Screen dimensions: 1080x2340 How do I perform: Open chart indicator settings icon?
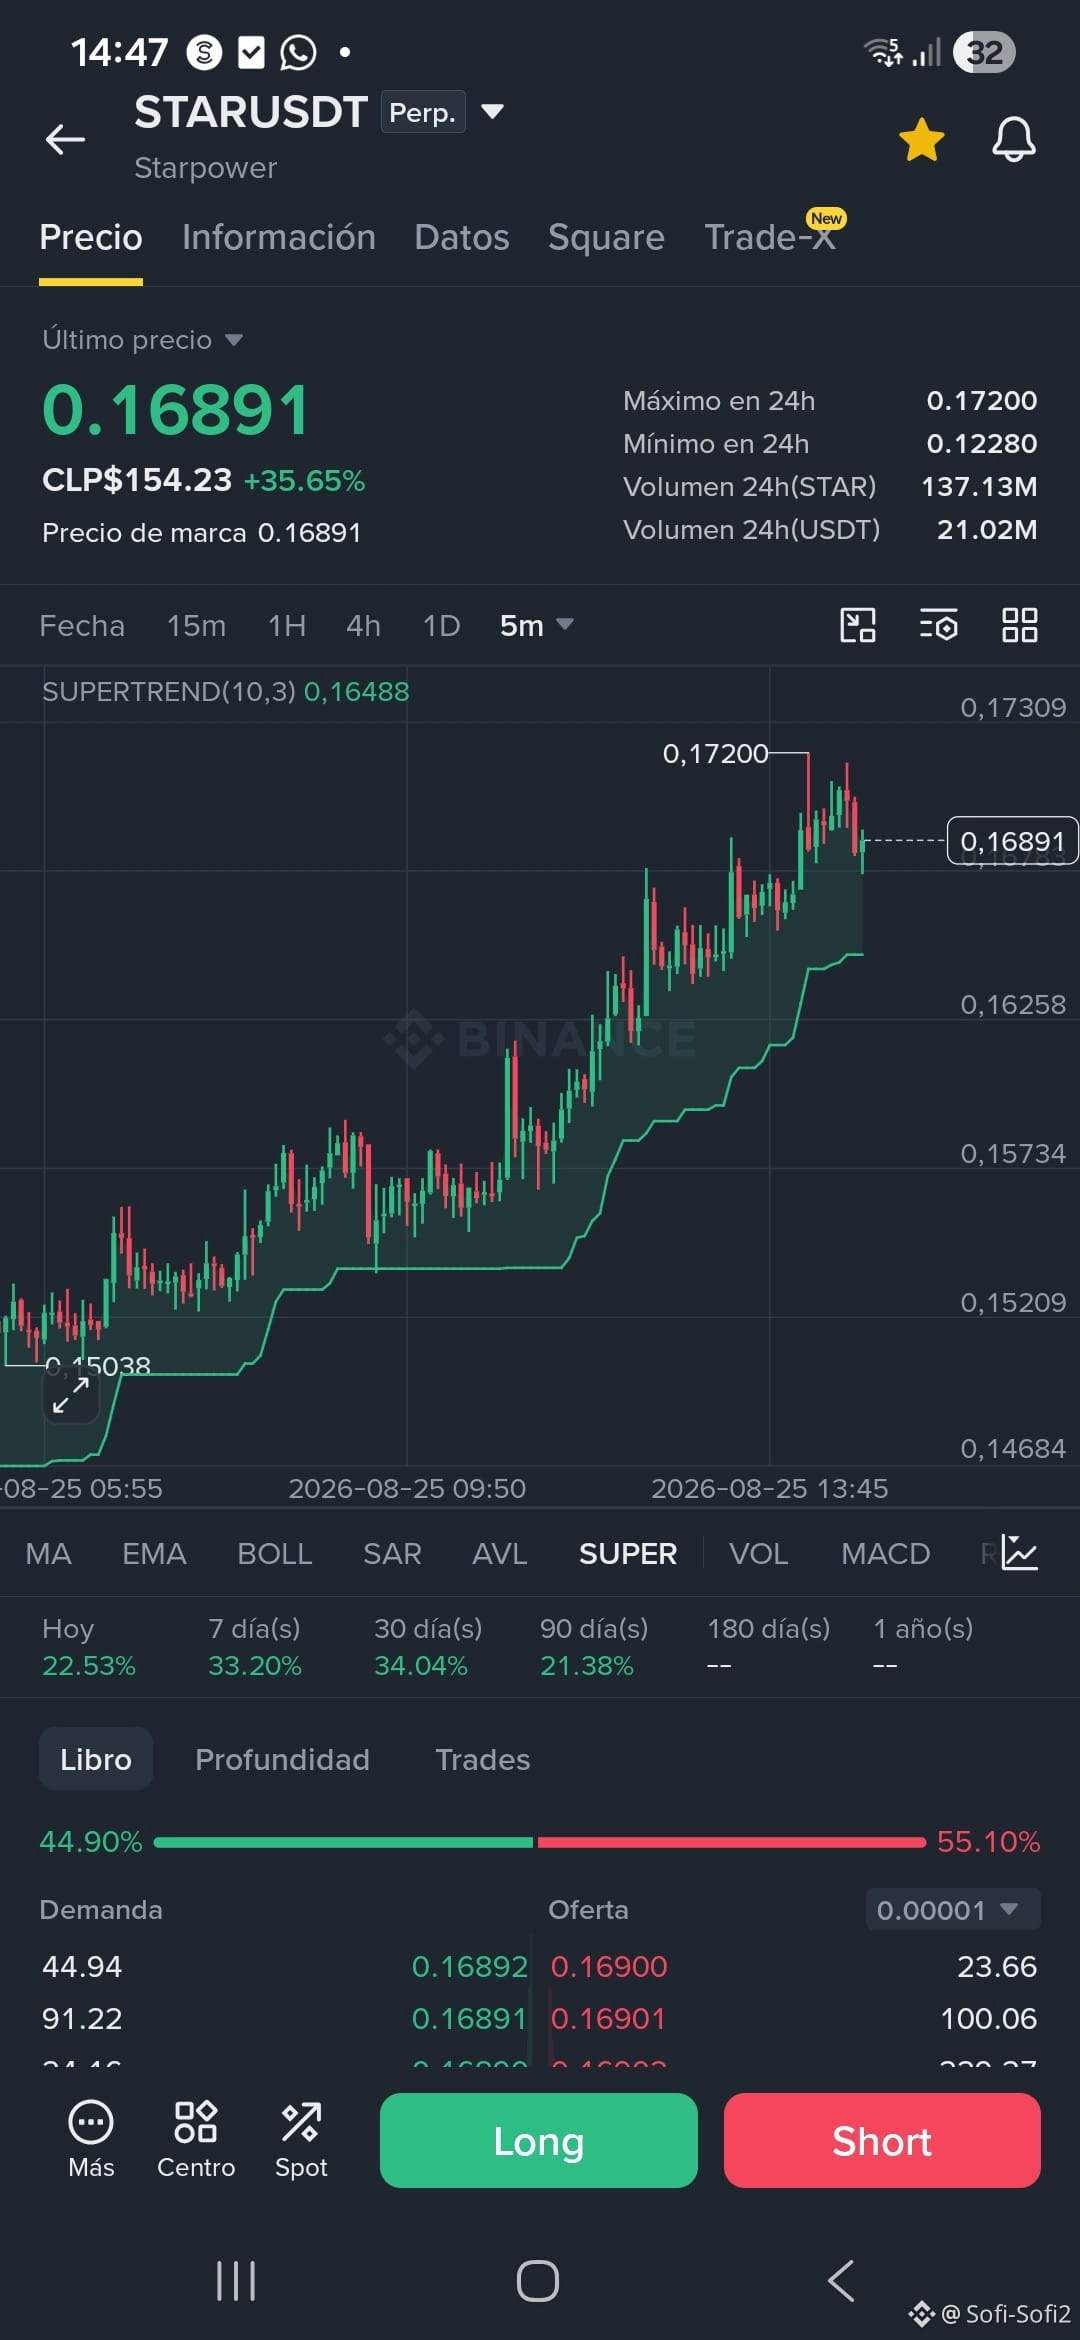point(939,625)
